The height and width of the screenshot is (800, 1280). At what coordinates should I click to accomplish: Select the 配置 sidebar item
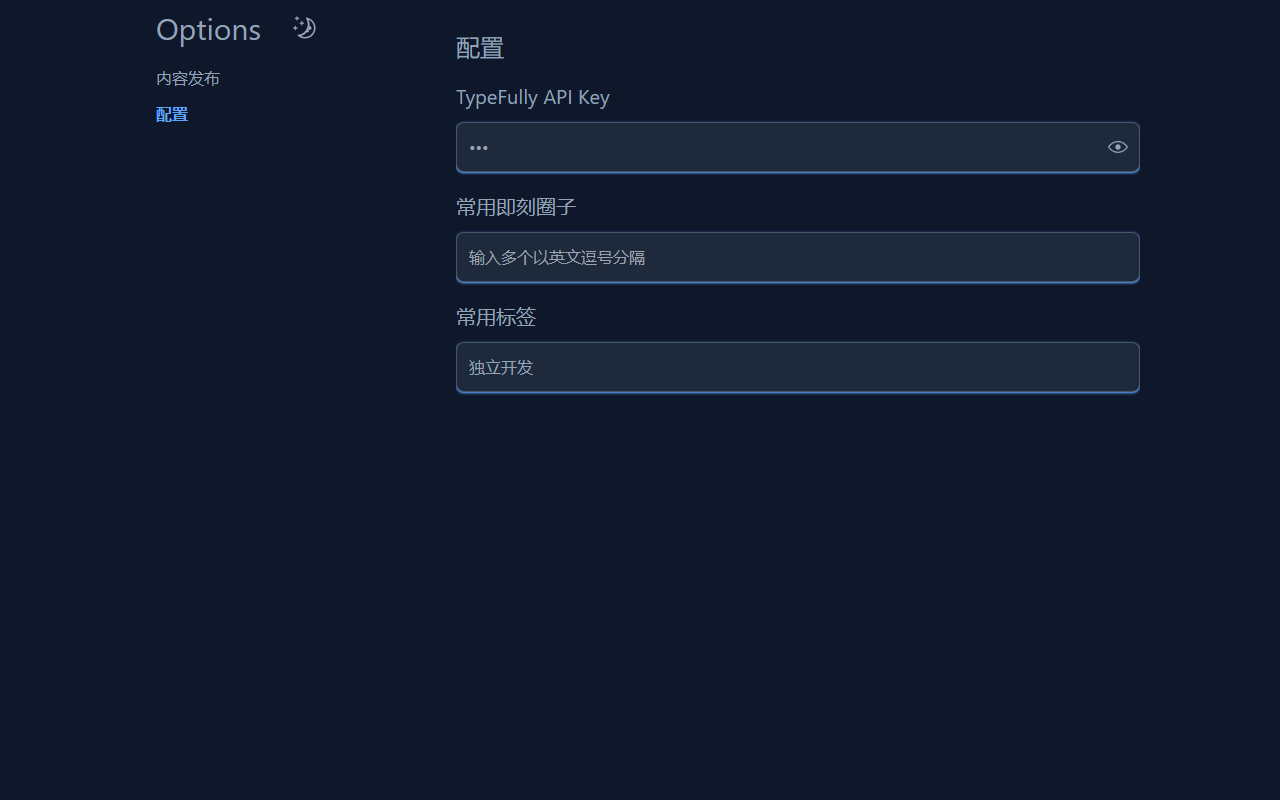[172, 114]
